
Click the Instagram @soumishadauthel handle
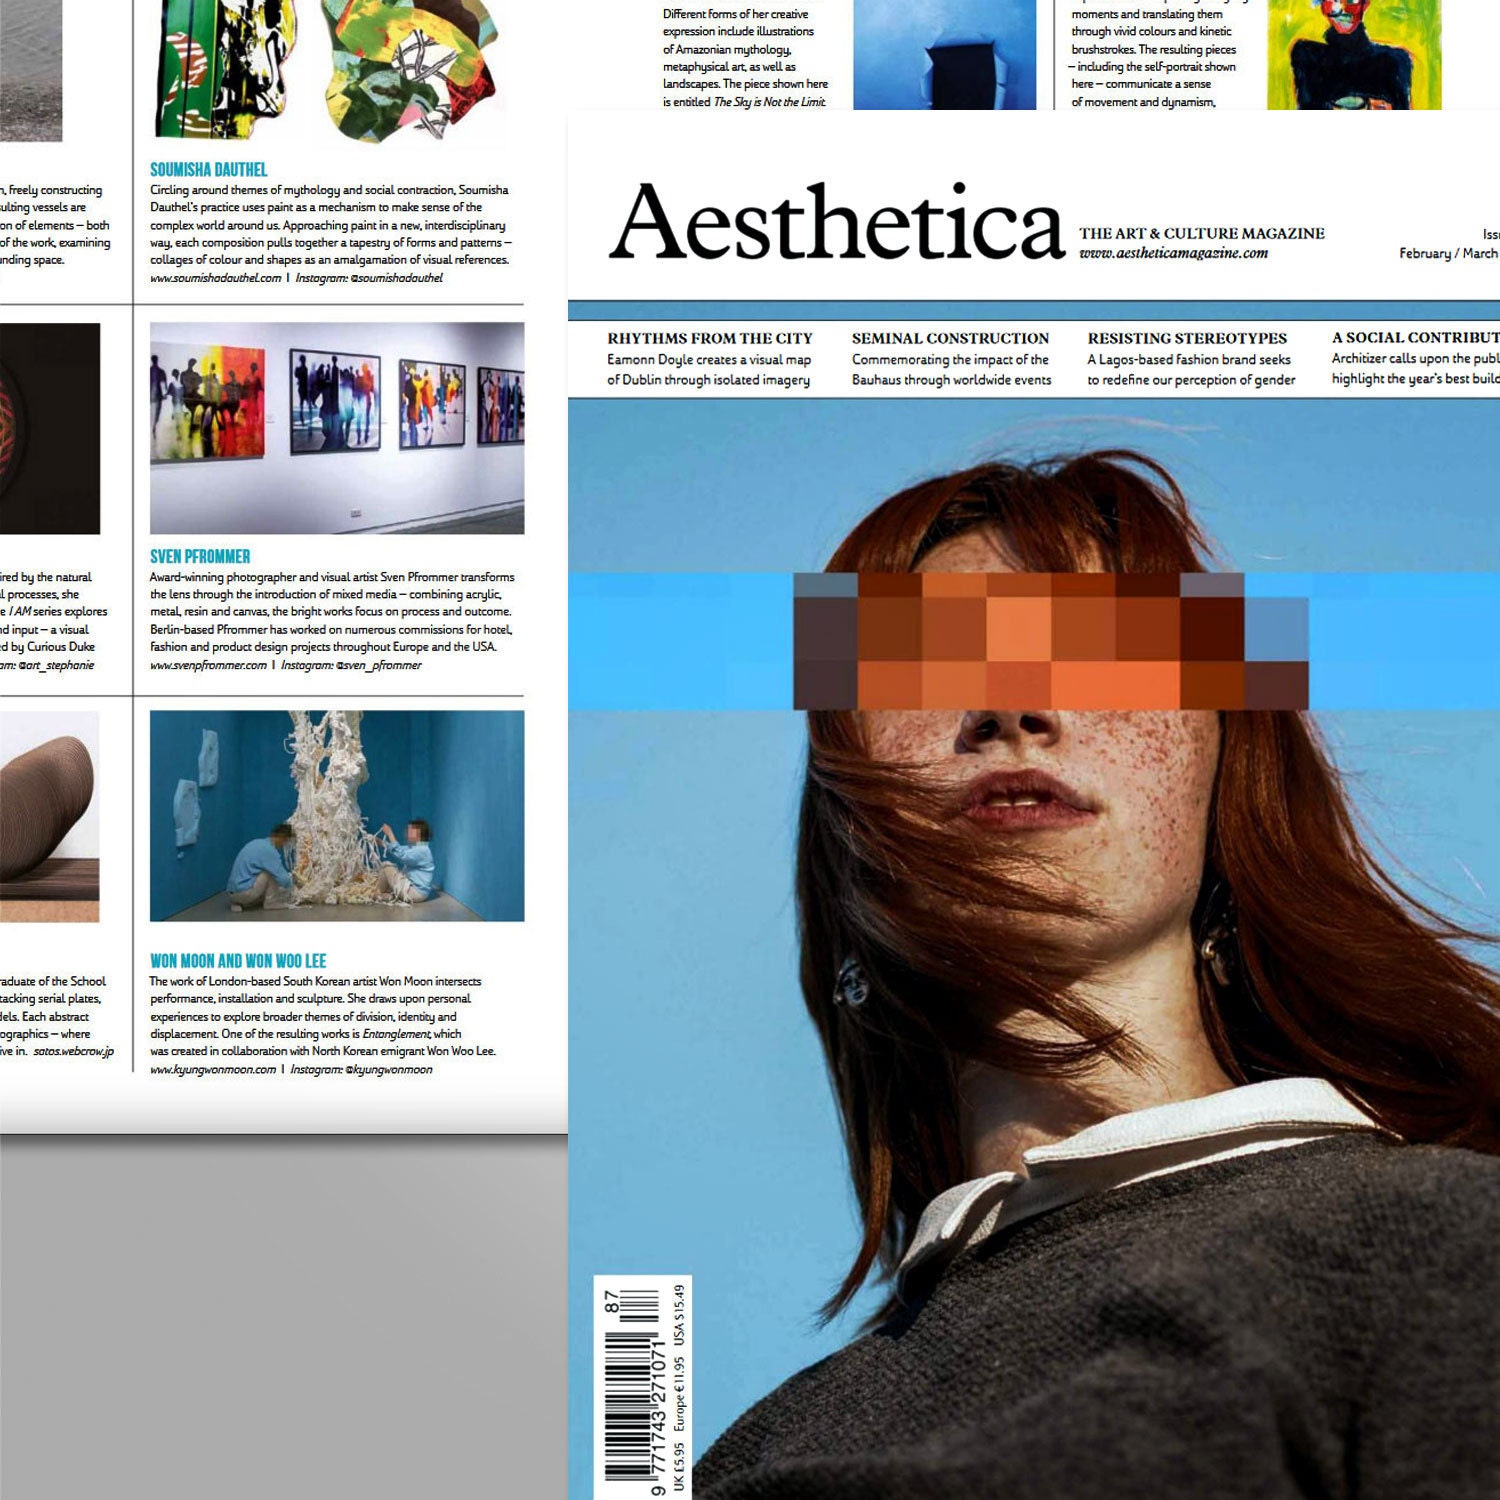(x=369, y=278)
